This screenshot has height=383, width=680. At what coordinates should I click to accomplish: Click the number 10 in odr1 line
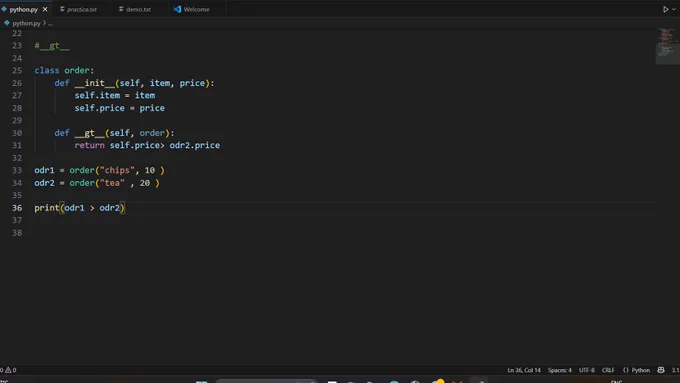[150, 170]
